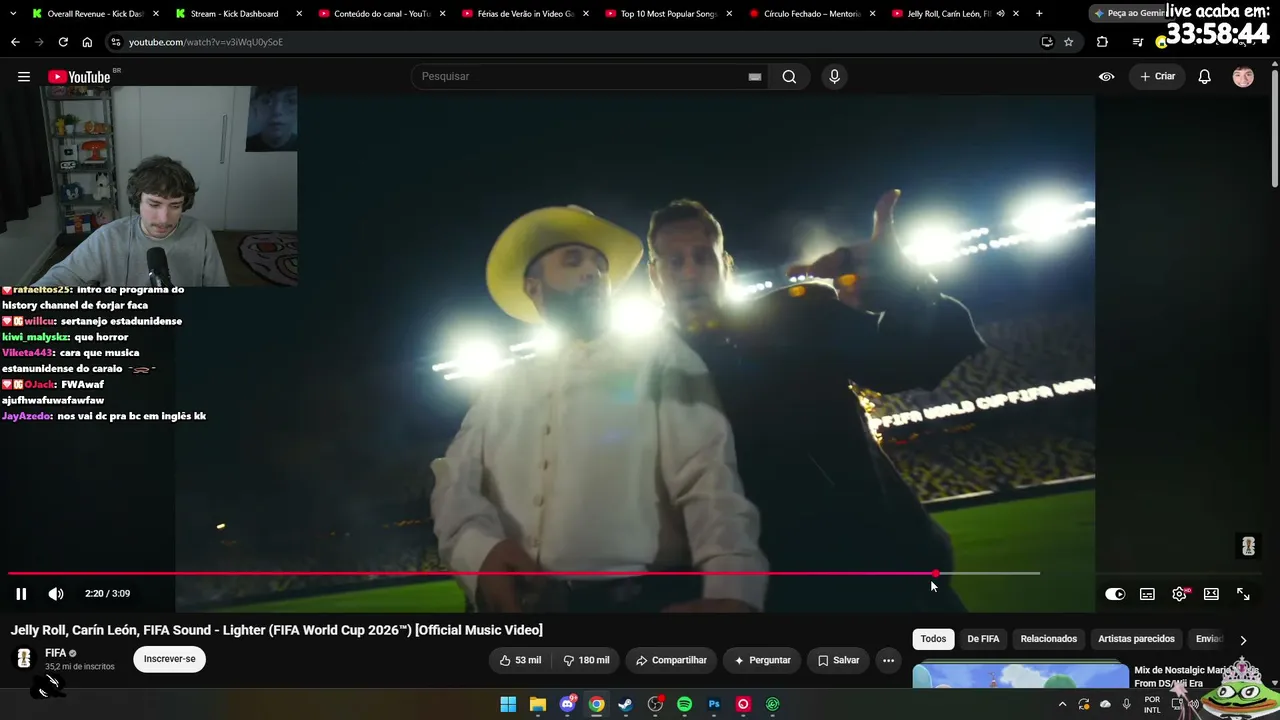Switch to Círculo Fechado – Mentoria tab
The height and width of the screenshot is (720, 1280).
pyautogui.click(x=812, y=14)
